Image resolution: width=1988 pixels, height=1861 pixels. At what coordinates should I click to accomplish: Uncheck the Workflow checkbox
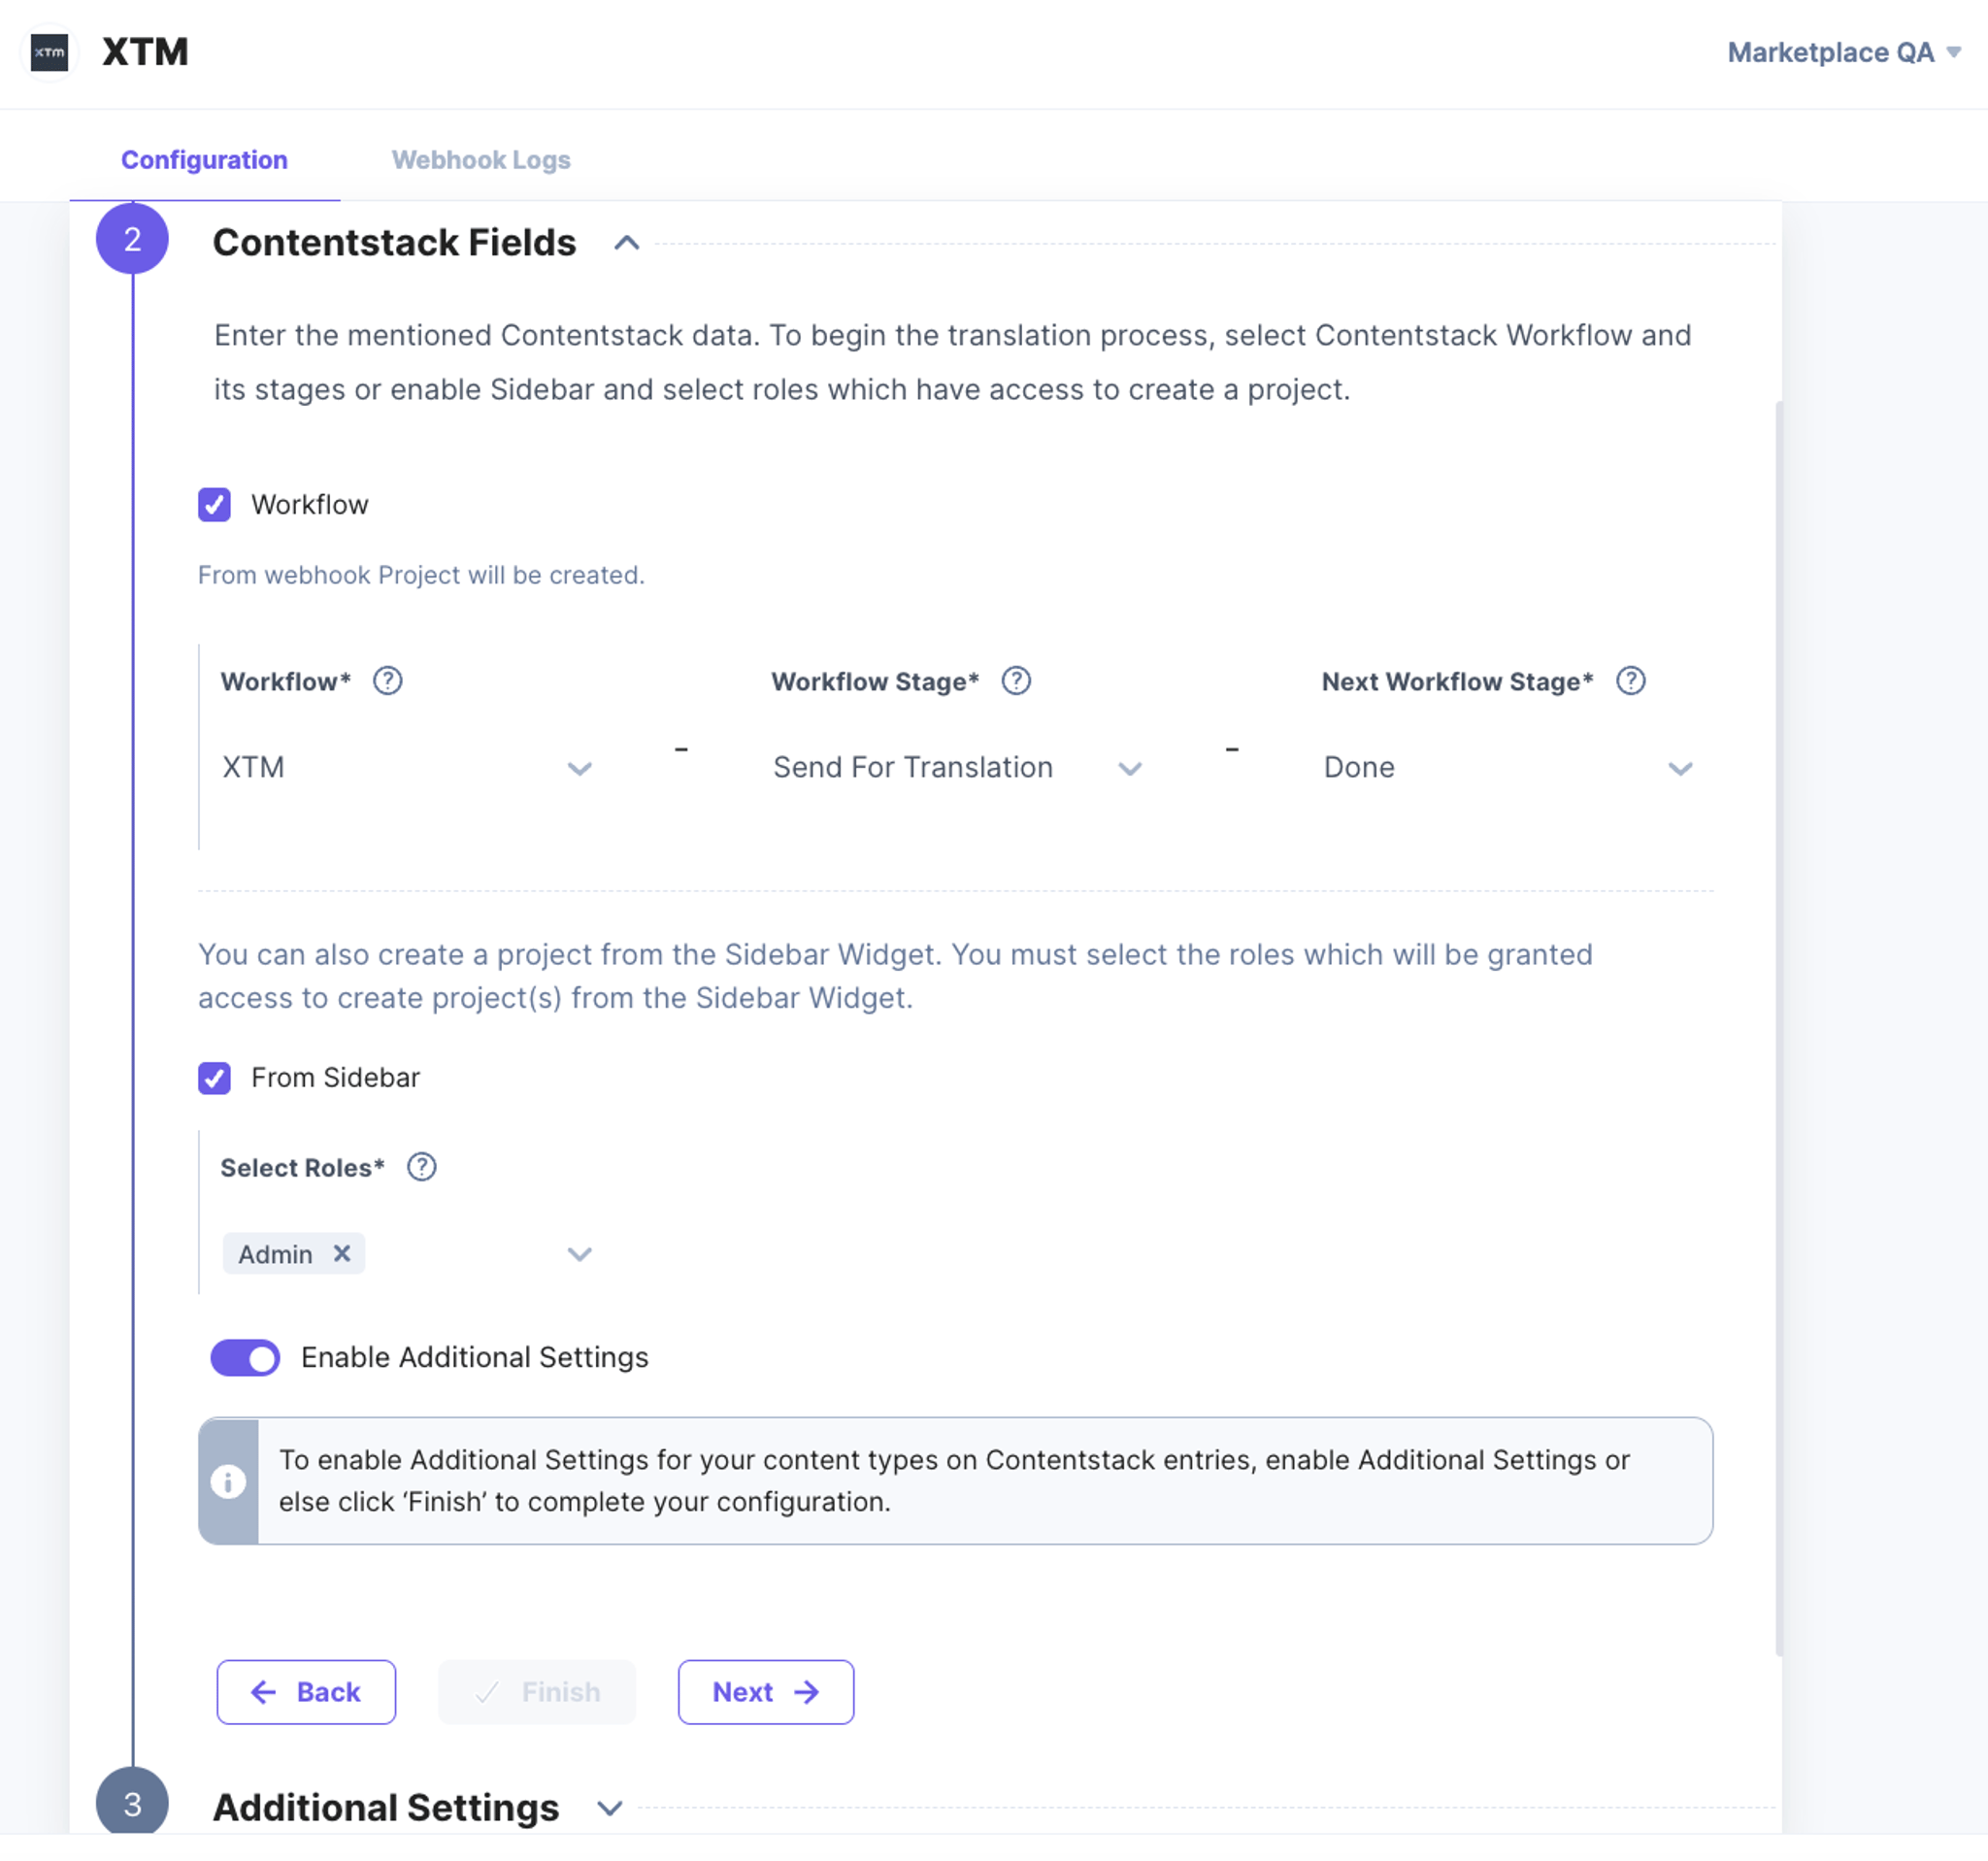click(214, 505)
